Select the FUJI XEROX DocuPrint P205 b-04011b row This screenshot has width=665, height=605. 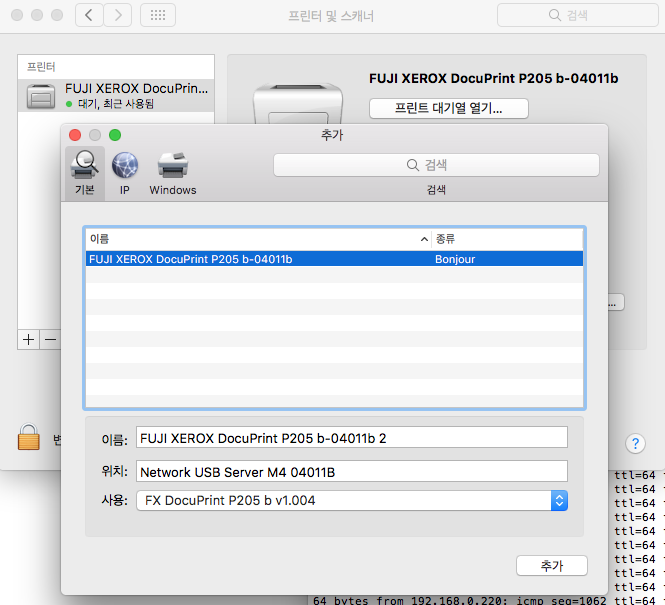tap(334, 259)
